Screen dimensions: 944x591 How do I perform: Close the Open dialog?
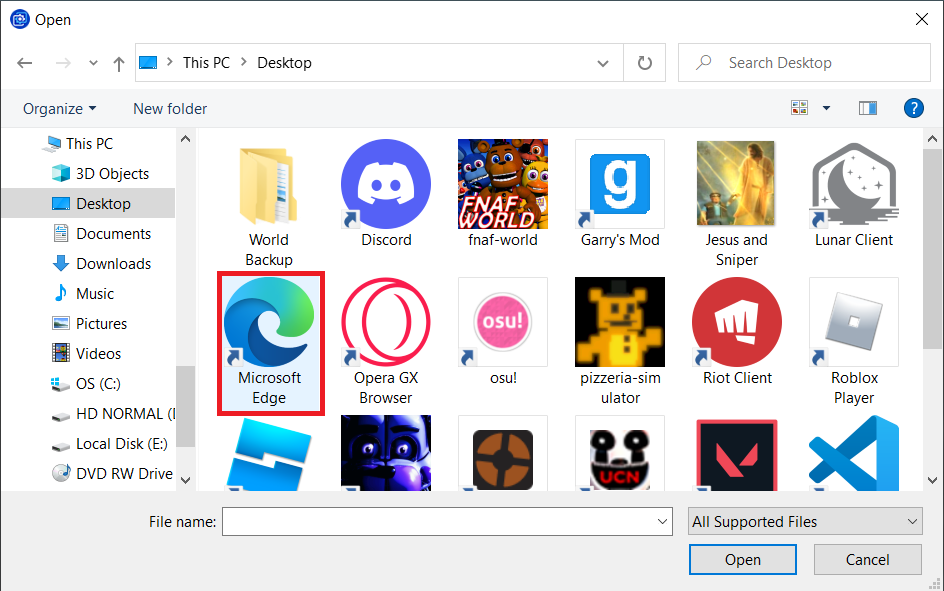click(x=921, y=19)
